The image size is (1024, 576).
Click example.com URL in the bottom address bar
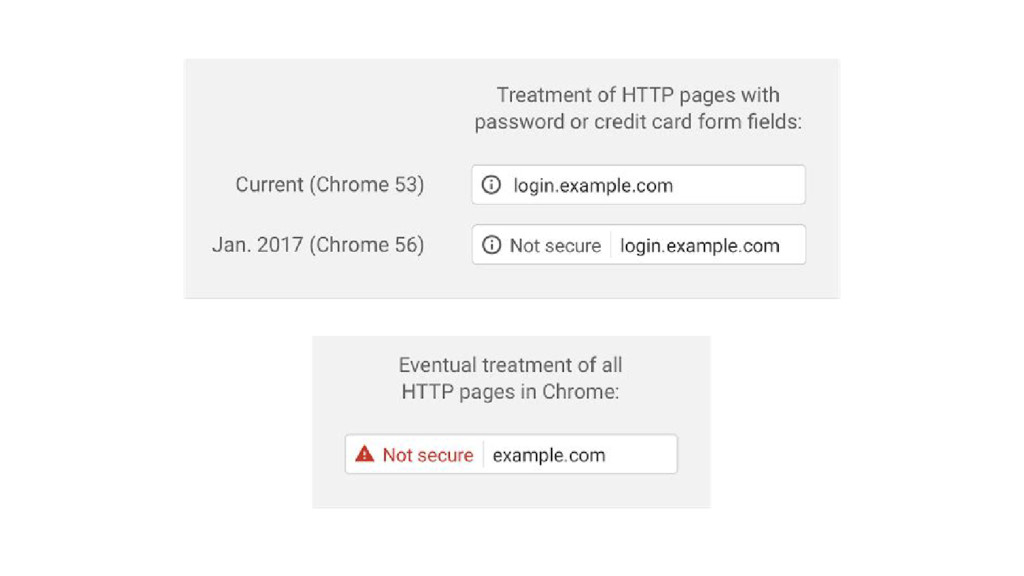point(549,455)
